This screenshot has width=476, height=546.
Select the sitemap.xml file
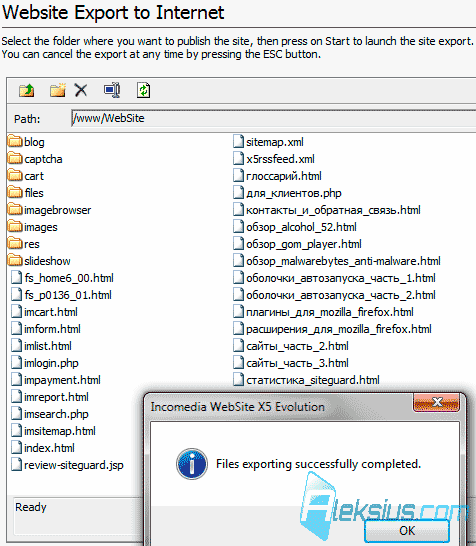pos(268,142)
